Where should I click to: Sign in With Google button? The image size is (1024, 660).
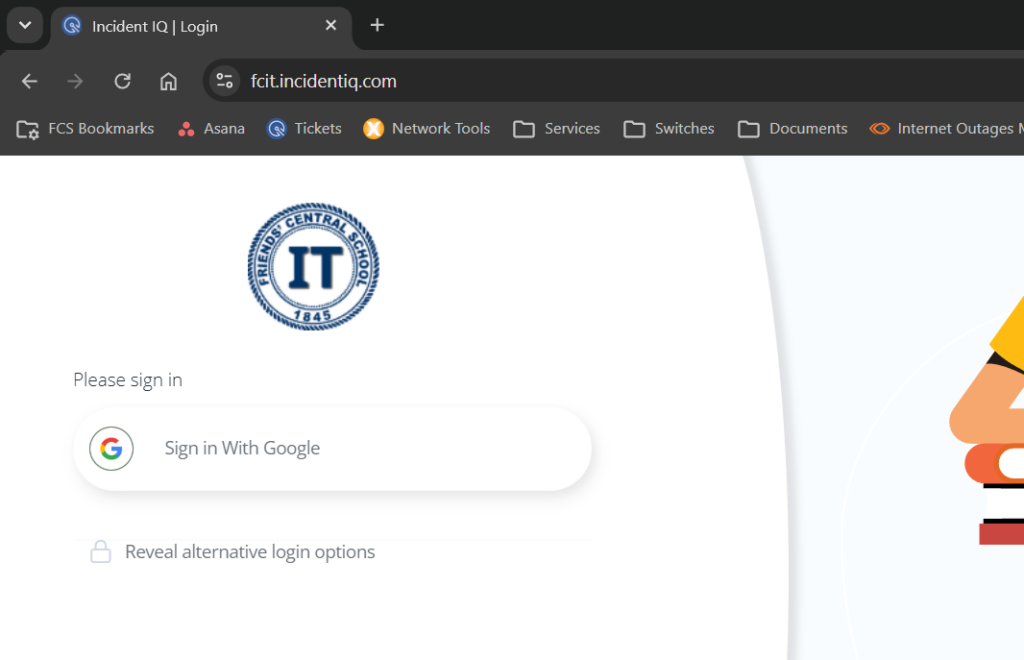click(x=332, y=448)
